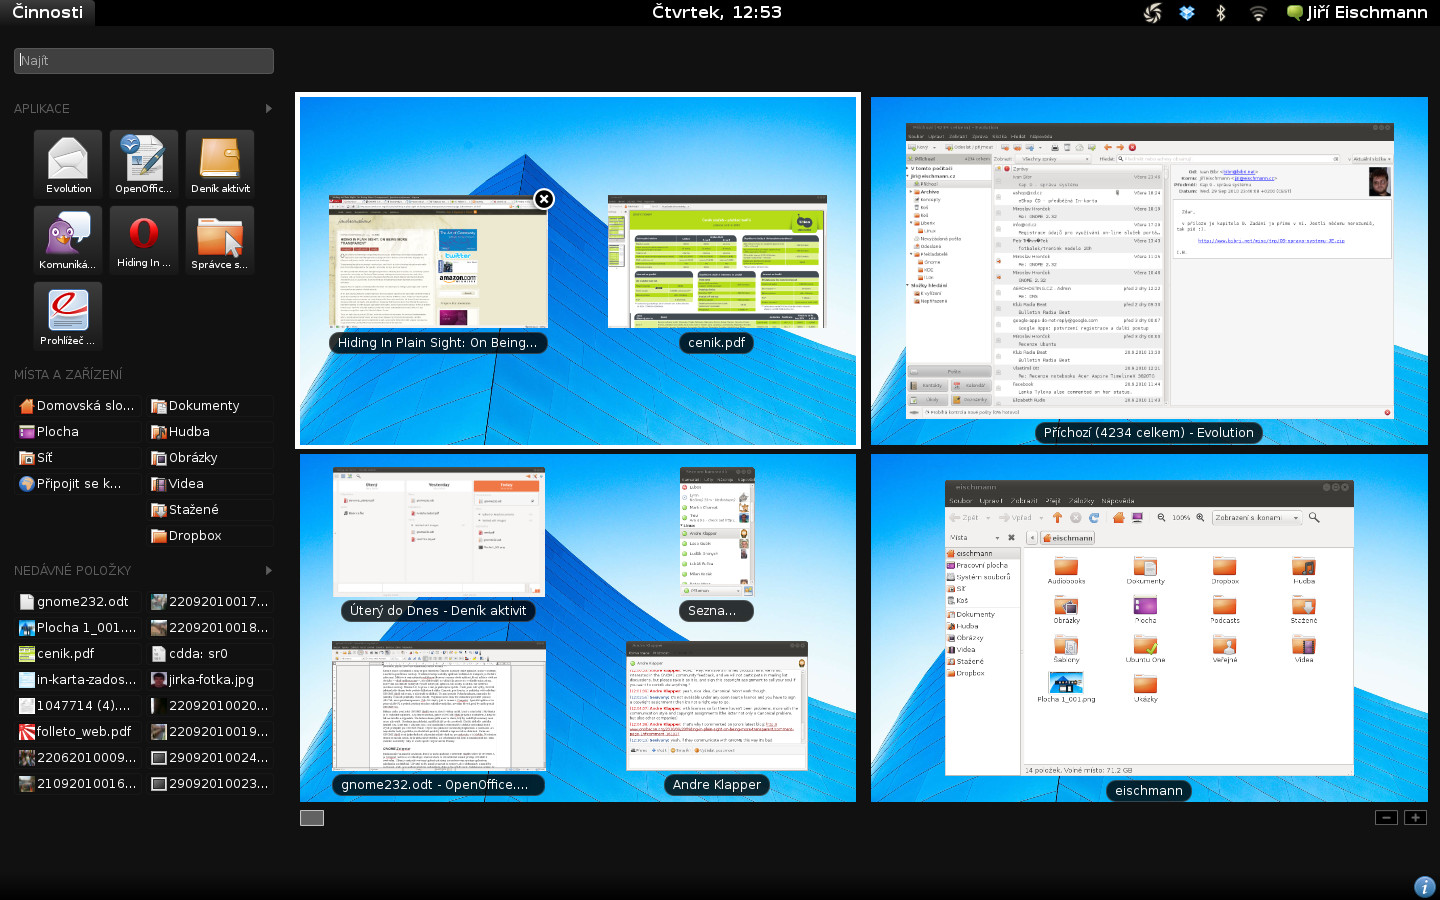Click the Dropbox tray icon
This screenshot has height=900, width=1440.
pyautogui.click(x=1187, y=13)
